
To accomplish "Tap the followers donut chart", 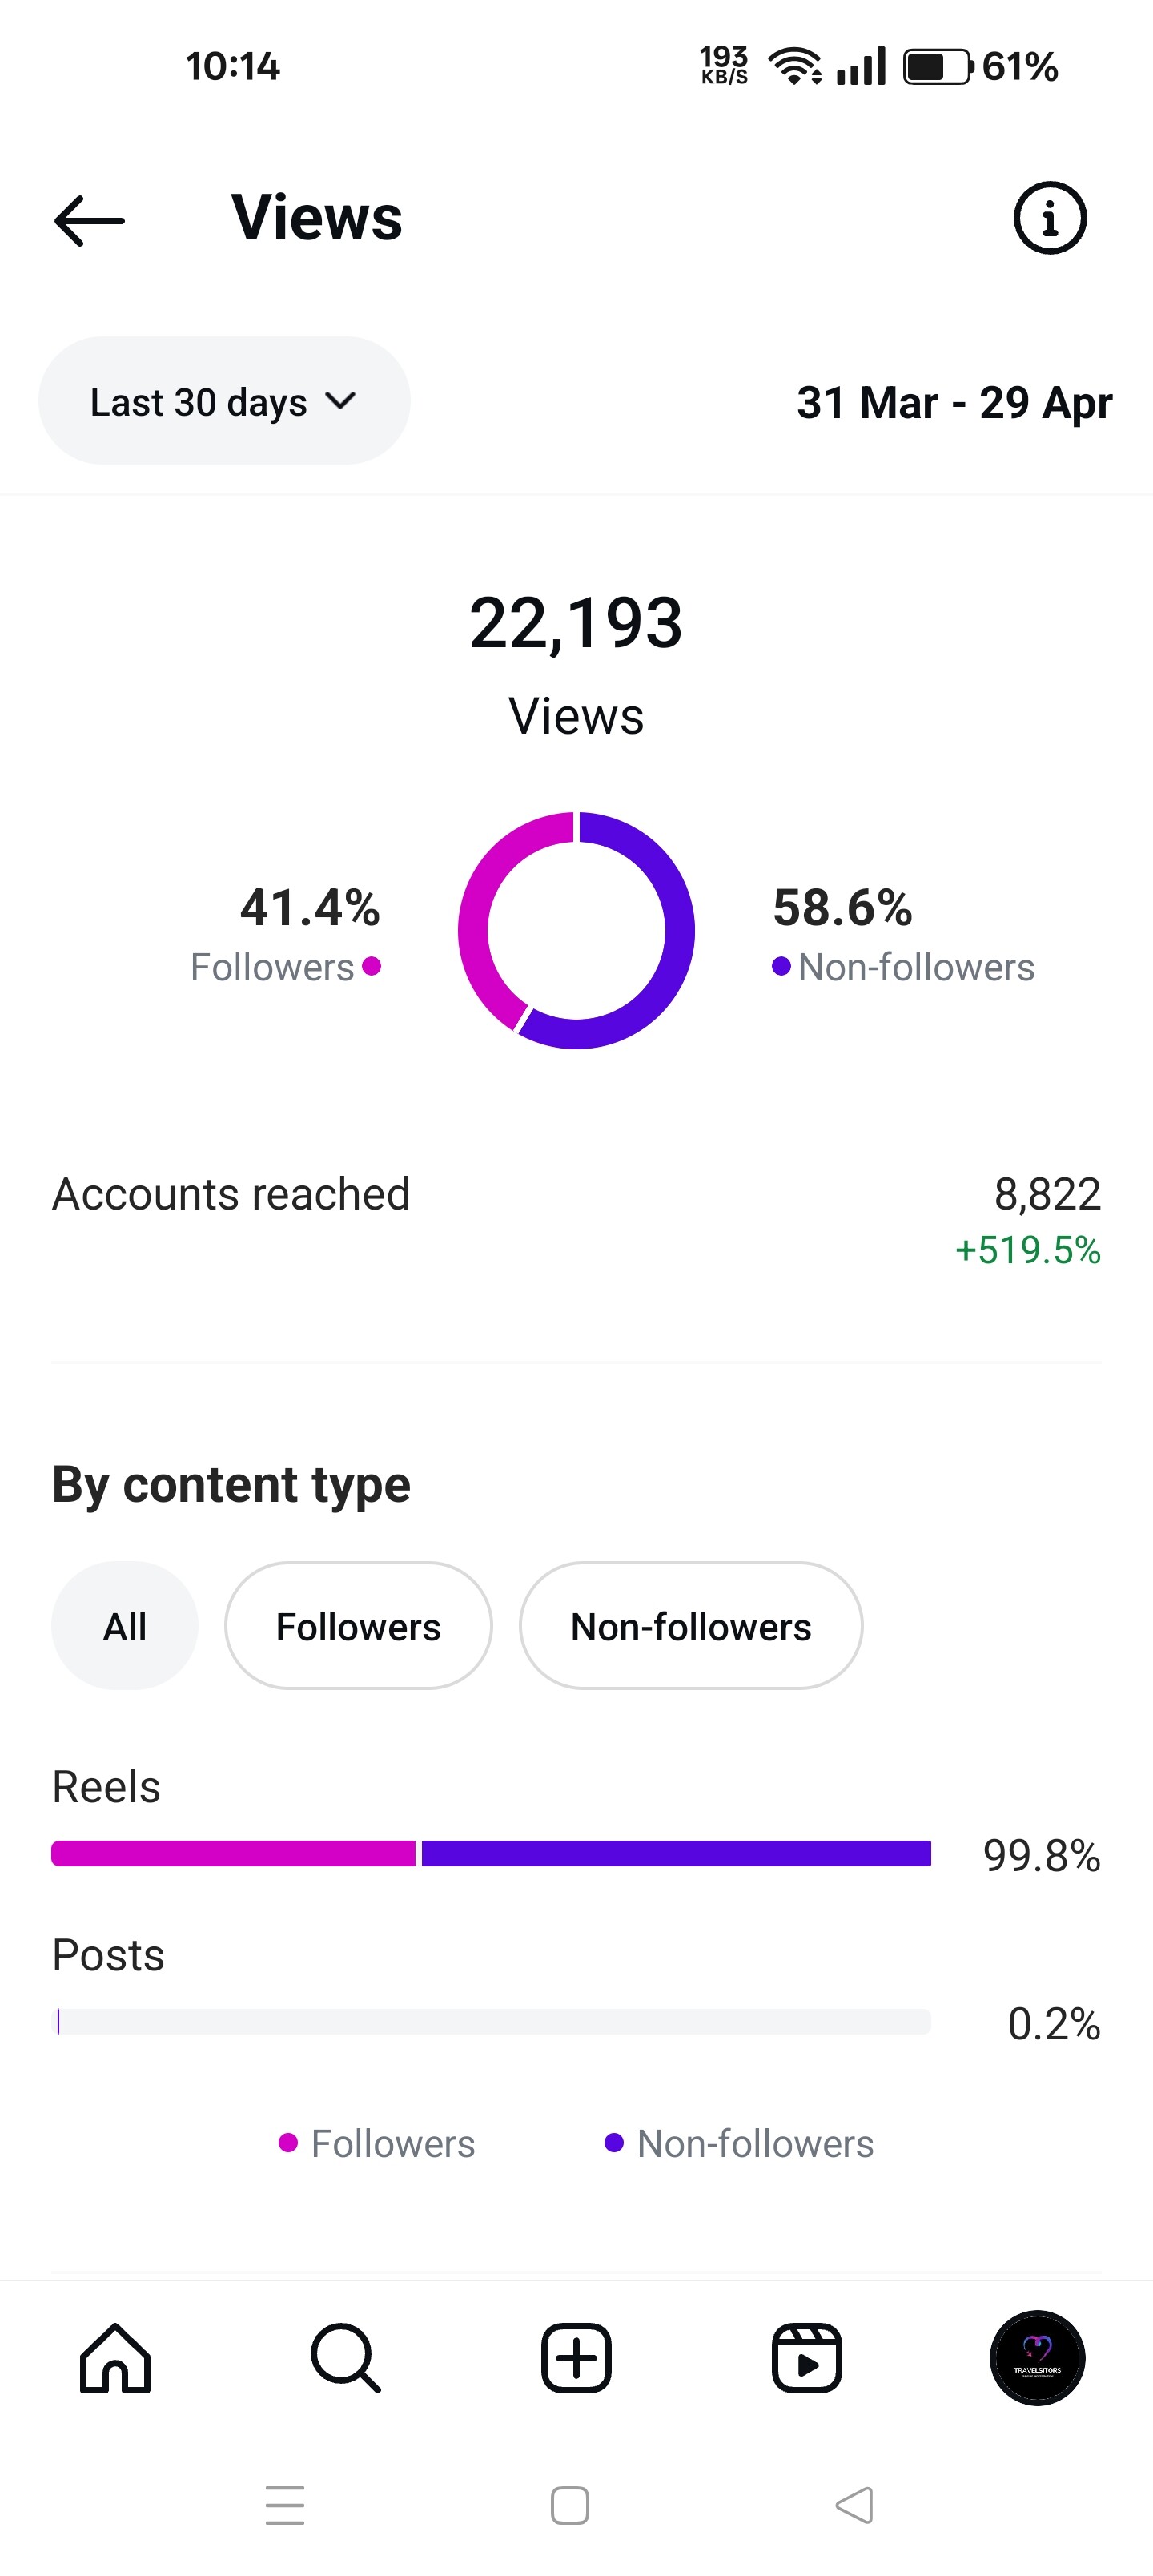I will coord(576,930).
